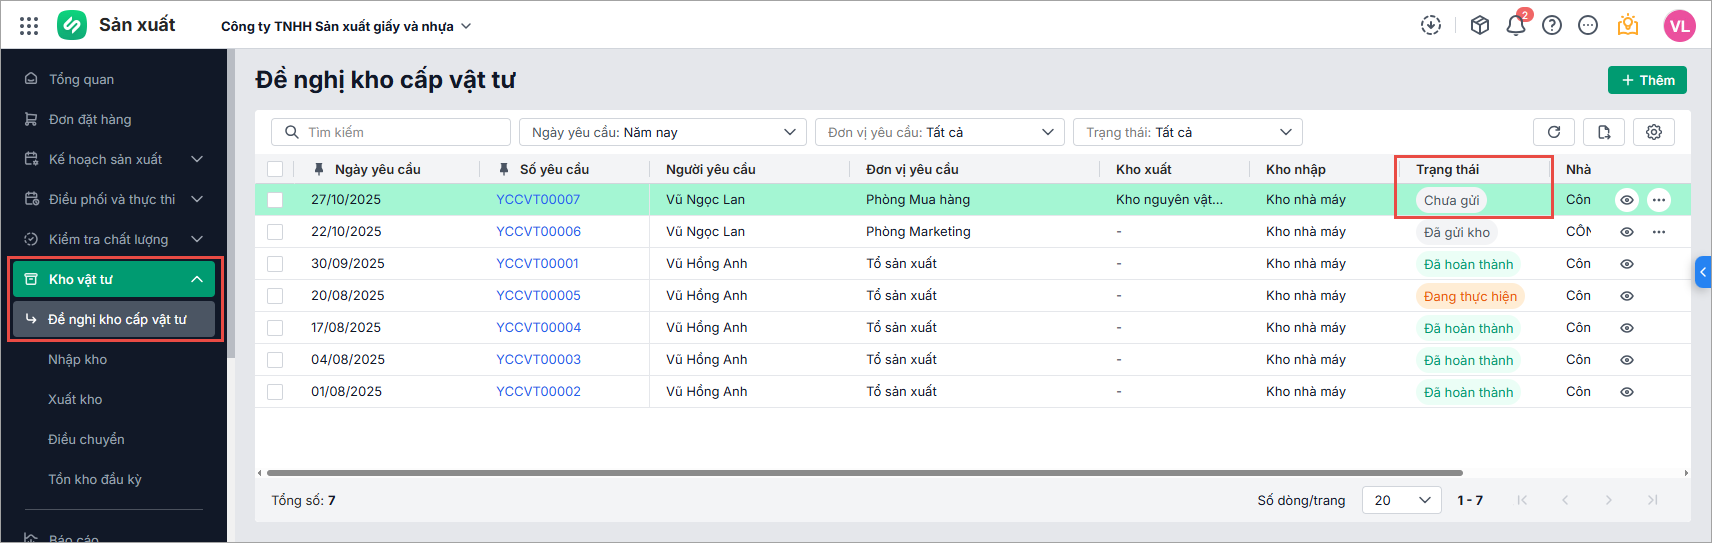Screen dimensions: 1712x543
Task: Open Đơn vị yêu cầu filter dropdown
Action: tap(940, 132)
